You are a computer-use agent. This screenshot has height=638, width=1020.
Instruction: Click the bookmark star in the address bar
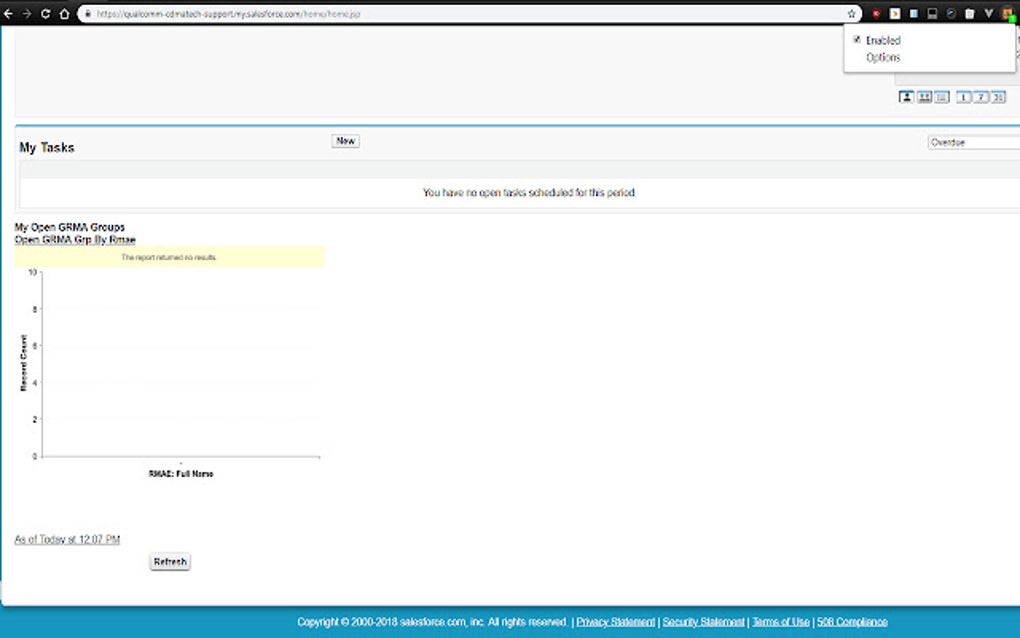pyautogui.click(x=851, y=13)
